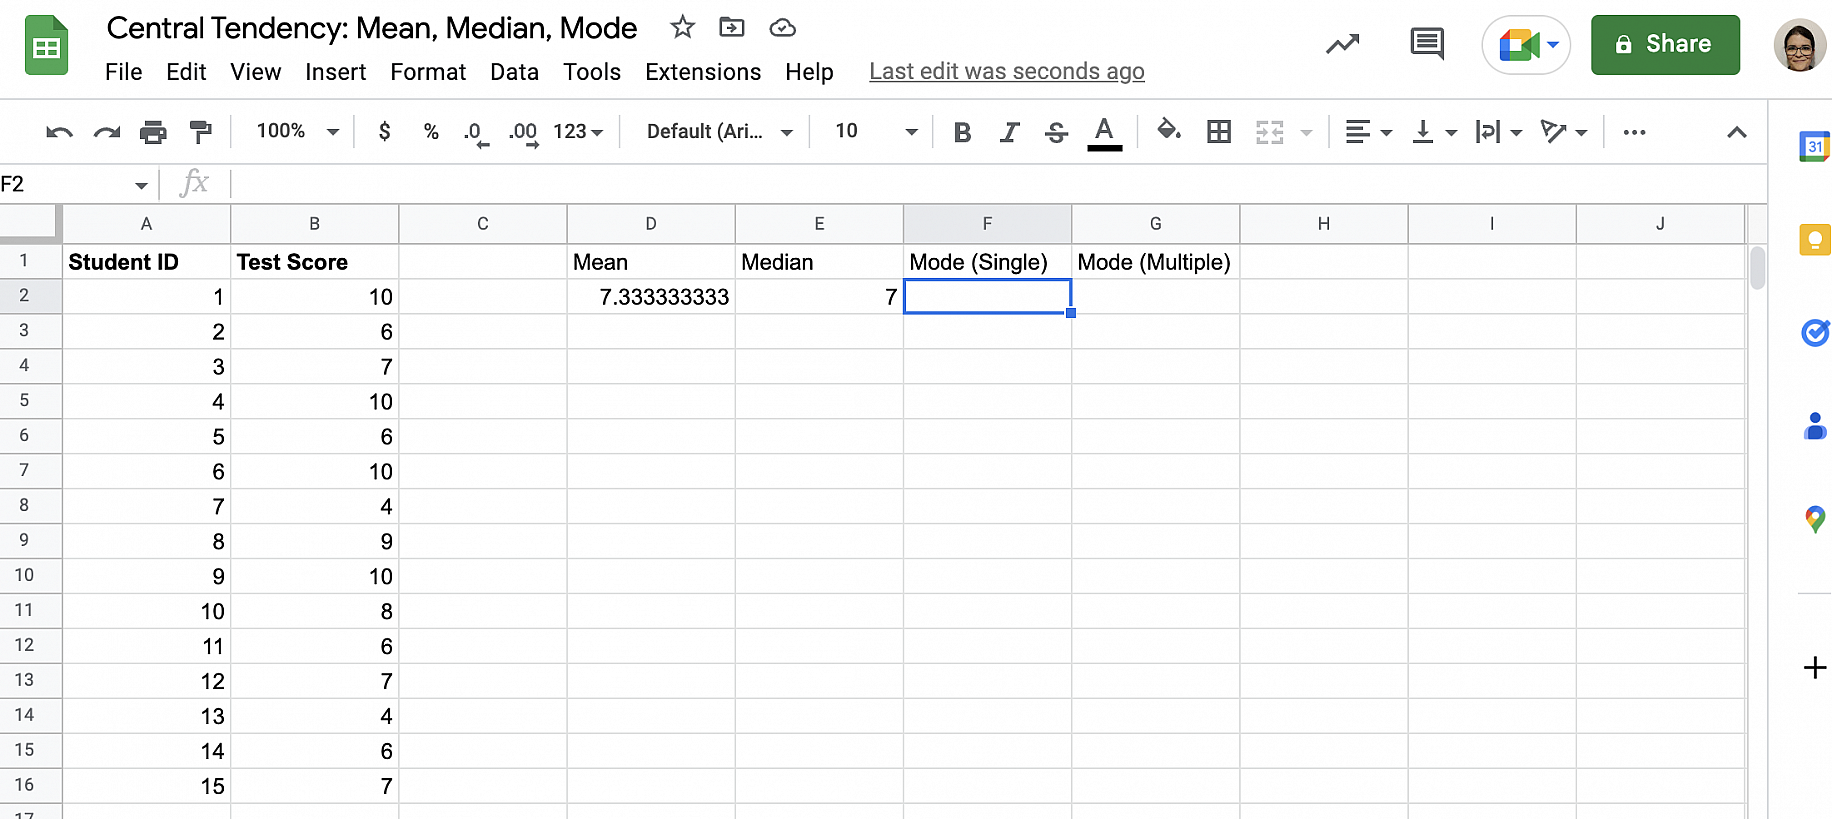Activate the Paint format roller
Image resolution: width=1832 pixels, height=819 pixels.
click(200, 132)
